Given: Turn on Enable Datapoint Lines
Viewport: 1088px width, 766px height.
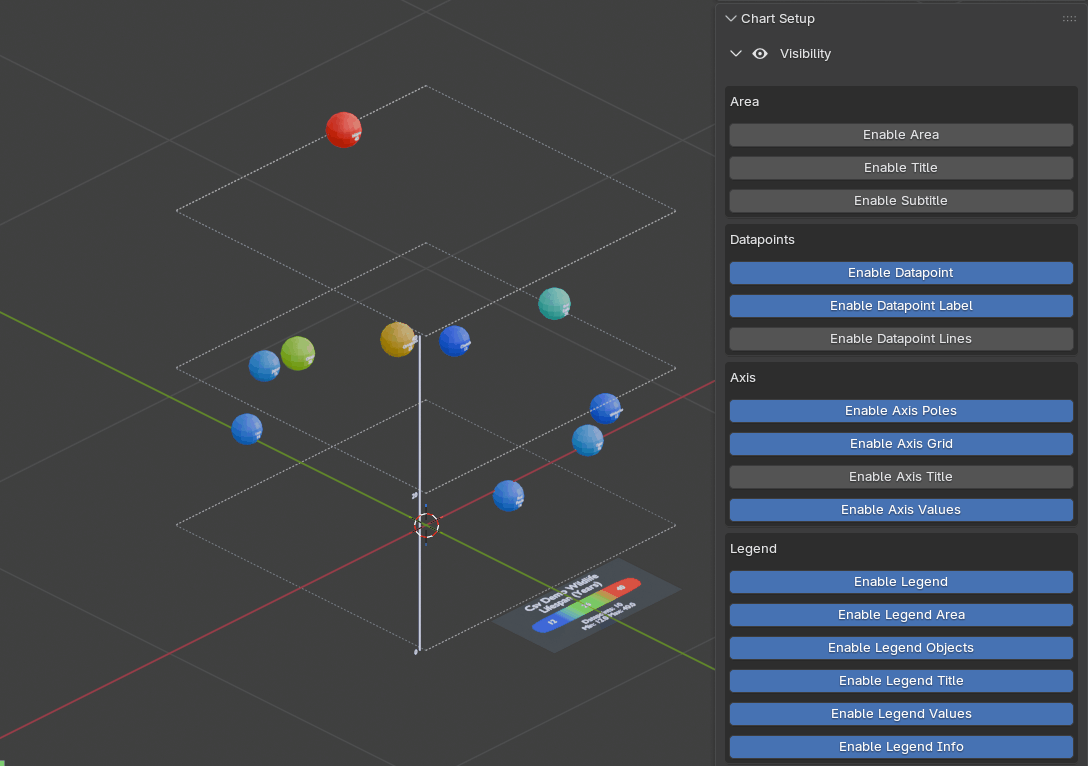Looking at the screenshot, I should click(x=900, y=339).
